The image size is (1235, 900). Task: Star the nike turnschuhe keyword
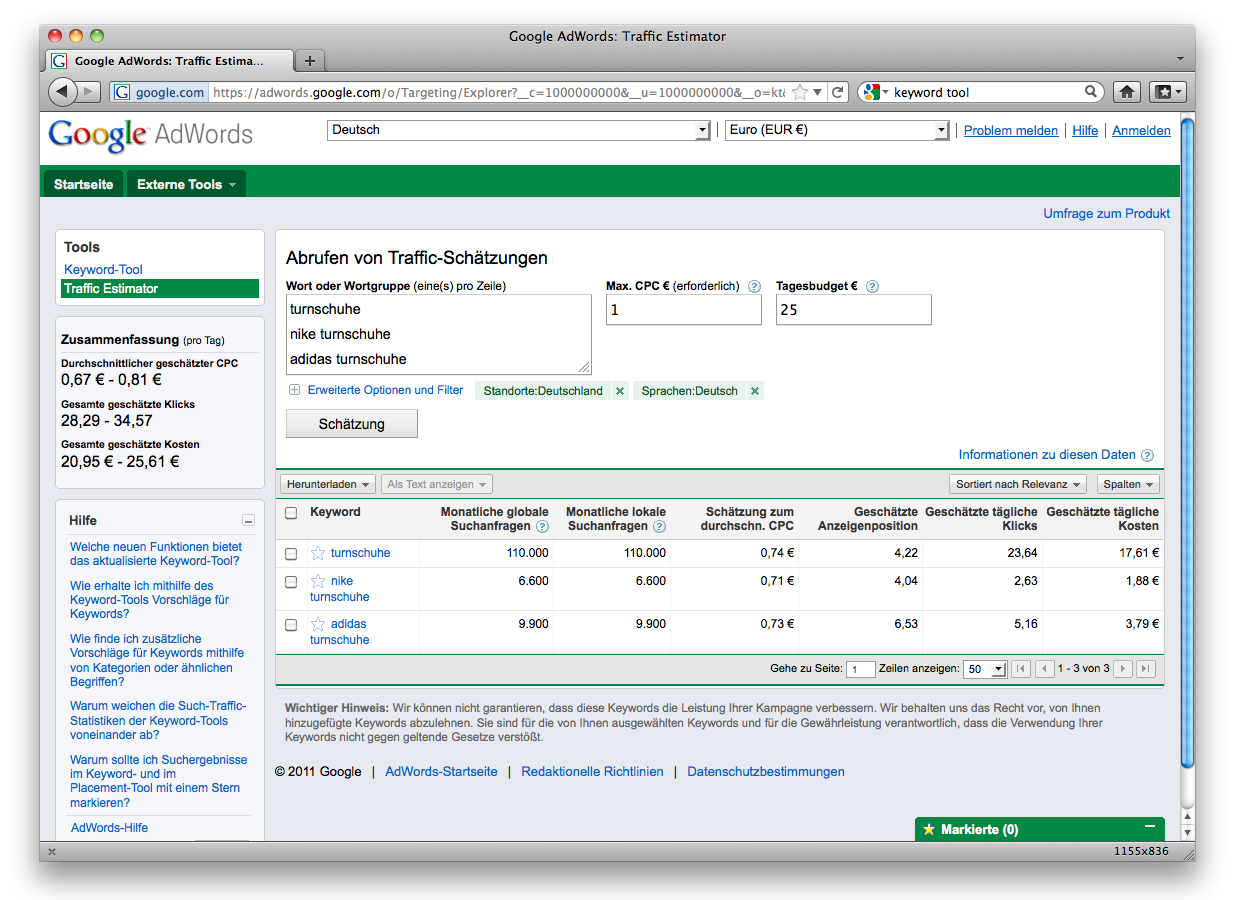point(318,581)
